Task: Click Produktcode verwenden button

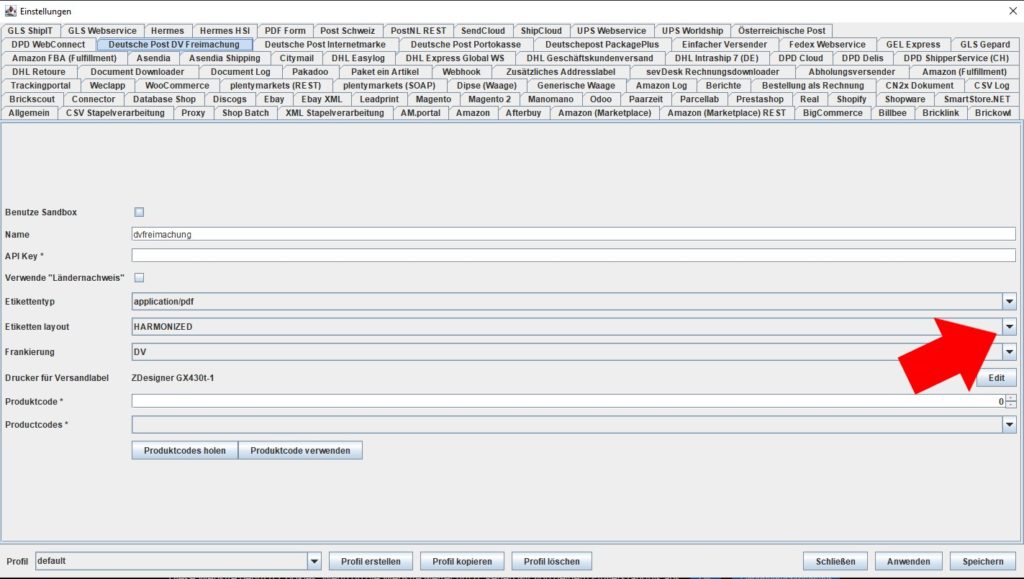Action: 300,450
